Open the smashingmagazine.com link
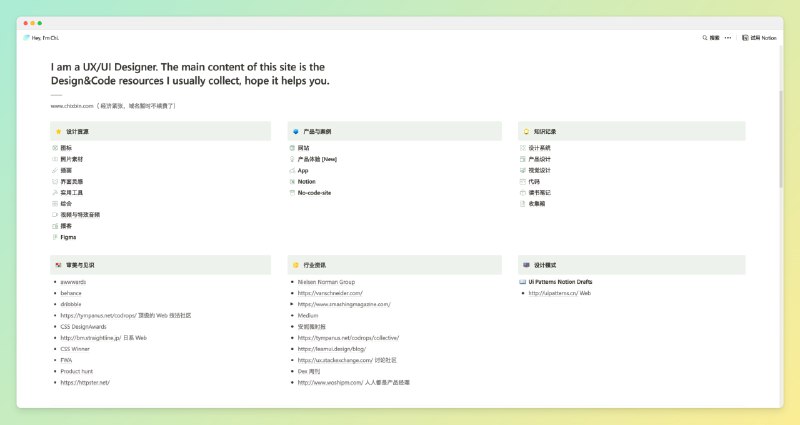Viewport: 800px width, 425px height. (x=344, y=304)
